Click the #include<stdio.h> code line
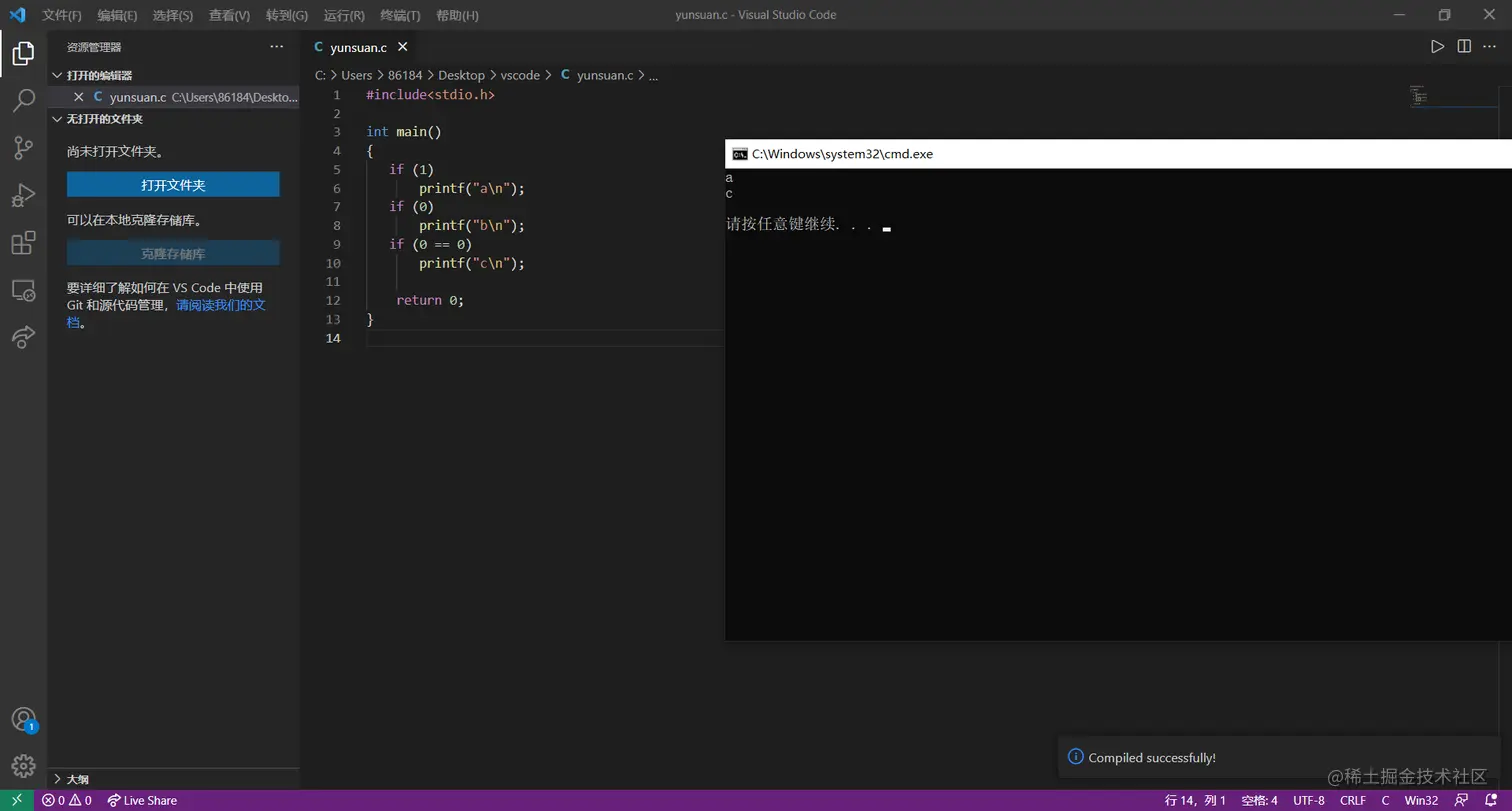The width and height of the screenshot is (1512, 811). [x=431, y=94]
